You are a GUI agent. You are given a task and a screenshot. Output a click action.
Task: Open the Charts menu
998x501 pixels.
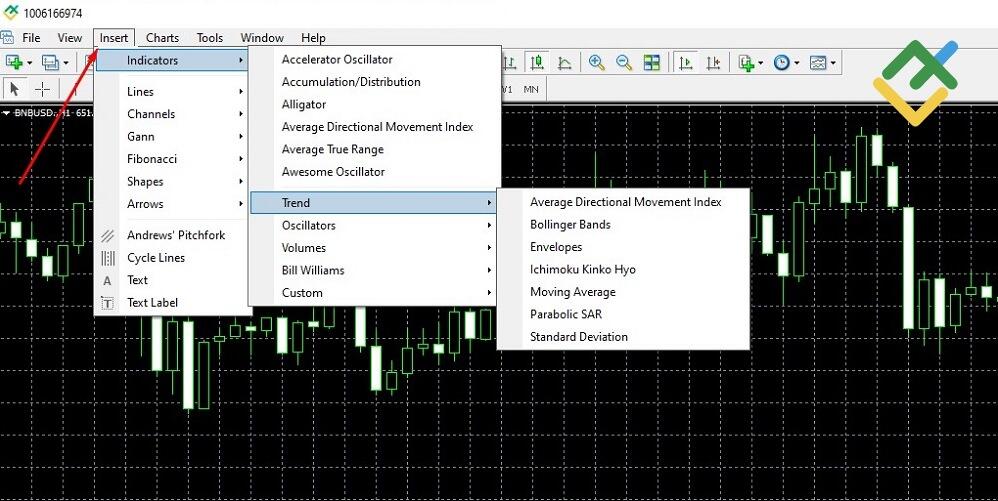coord(162,38)
